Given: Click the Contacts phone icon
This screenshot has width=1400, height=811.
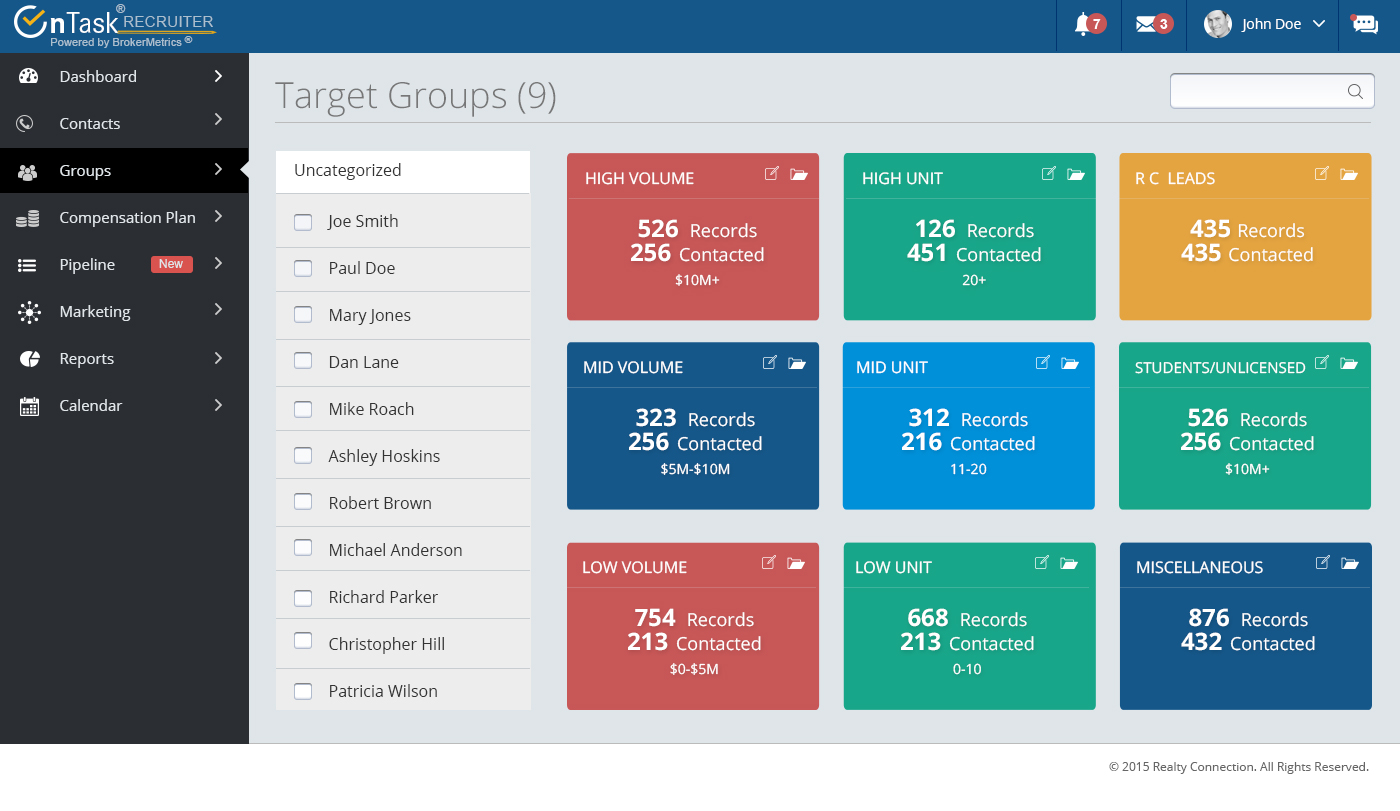Looking at the screenshot, I should tap(26, 123).
